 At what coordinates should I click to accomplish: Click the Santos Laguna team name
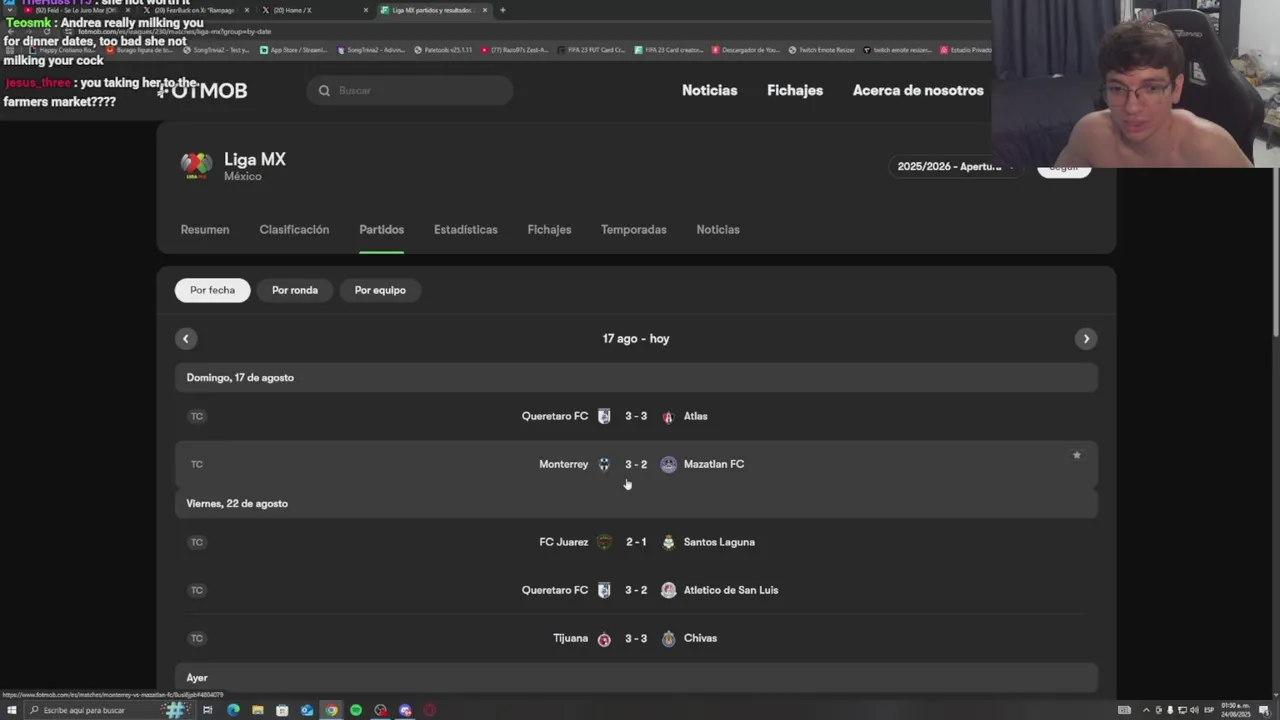[719, 542]
